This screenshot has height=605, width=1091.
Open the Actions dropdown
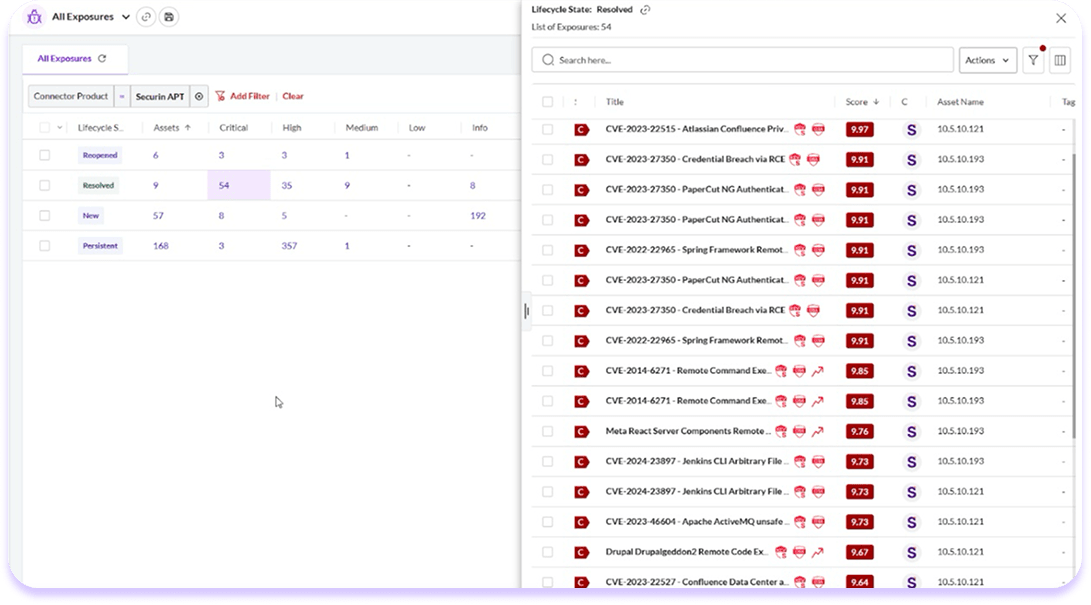(987, 60)
